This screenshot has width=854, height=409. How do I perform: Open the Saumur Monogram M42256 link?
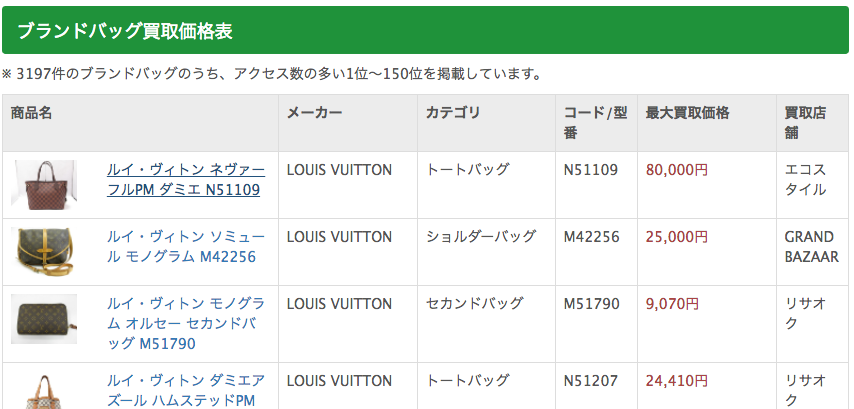tap(185, 247)
